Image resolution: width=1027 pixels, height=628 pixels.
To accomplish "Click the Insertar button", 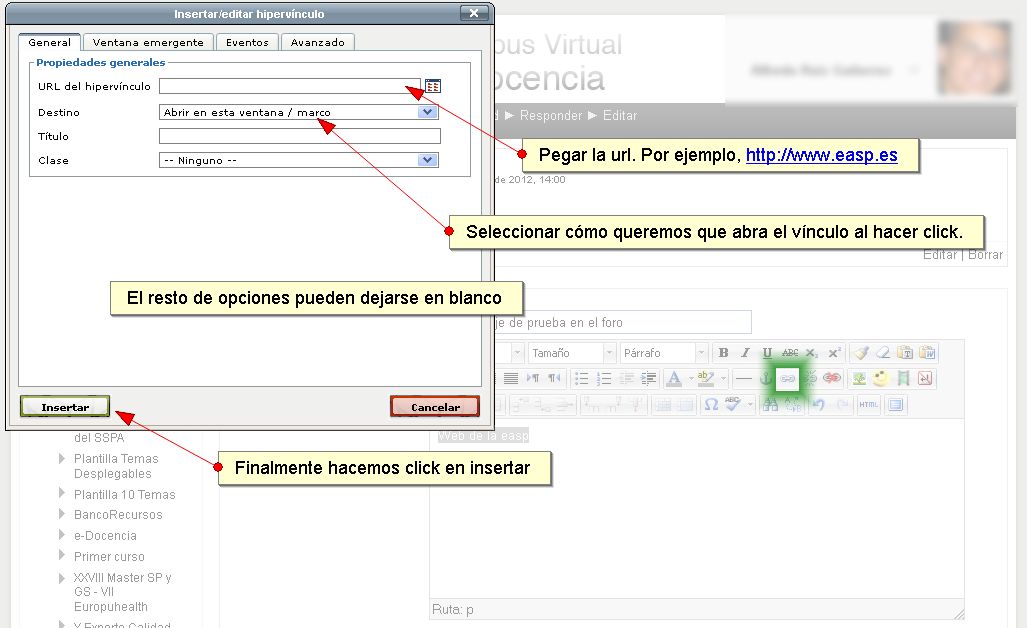I will 65,407.
